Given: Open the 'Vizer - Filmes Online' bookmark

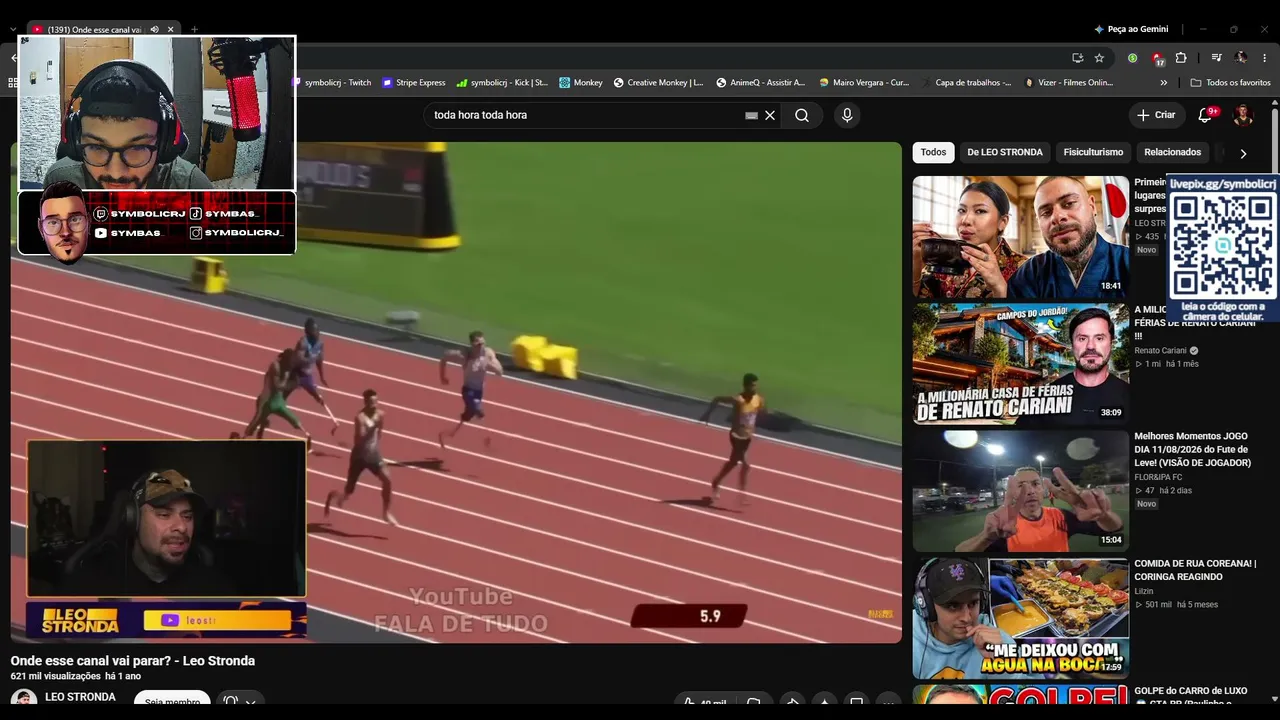Looking at the screenshot, I should tap(1069, 83).
